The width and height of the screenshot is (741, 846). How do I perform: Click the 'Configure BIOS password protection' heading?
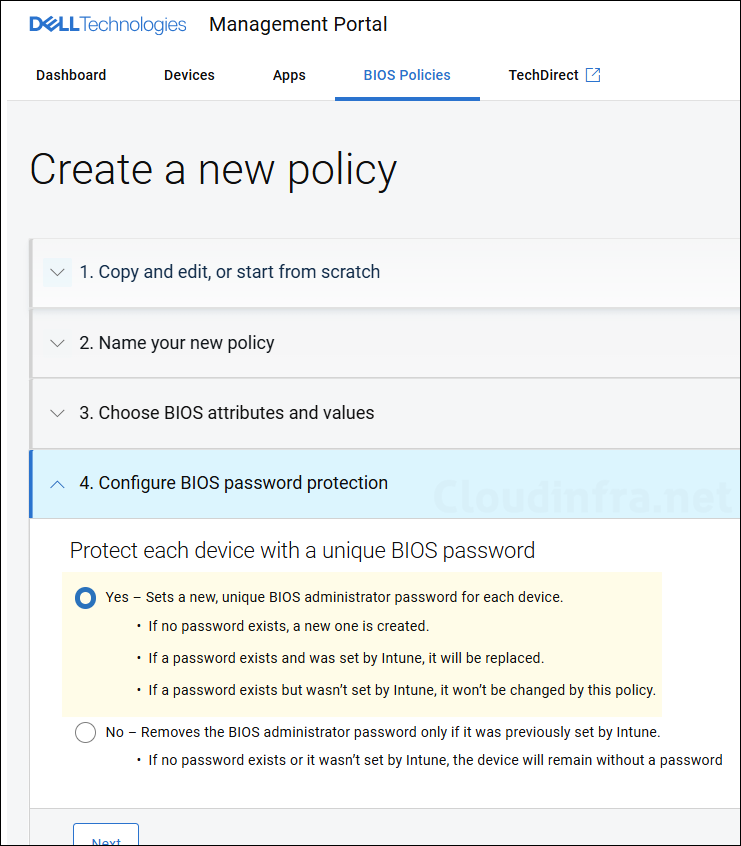pyautogui.click(x=234, y=483)
